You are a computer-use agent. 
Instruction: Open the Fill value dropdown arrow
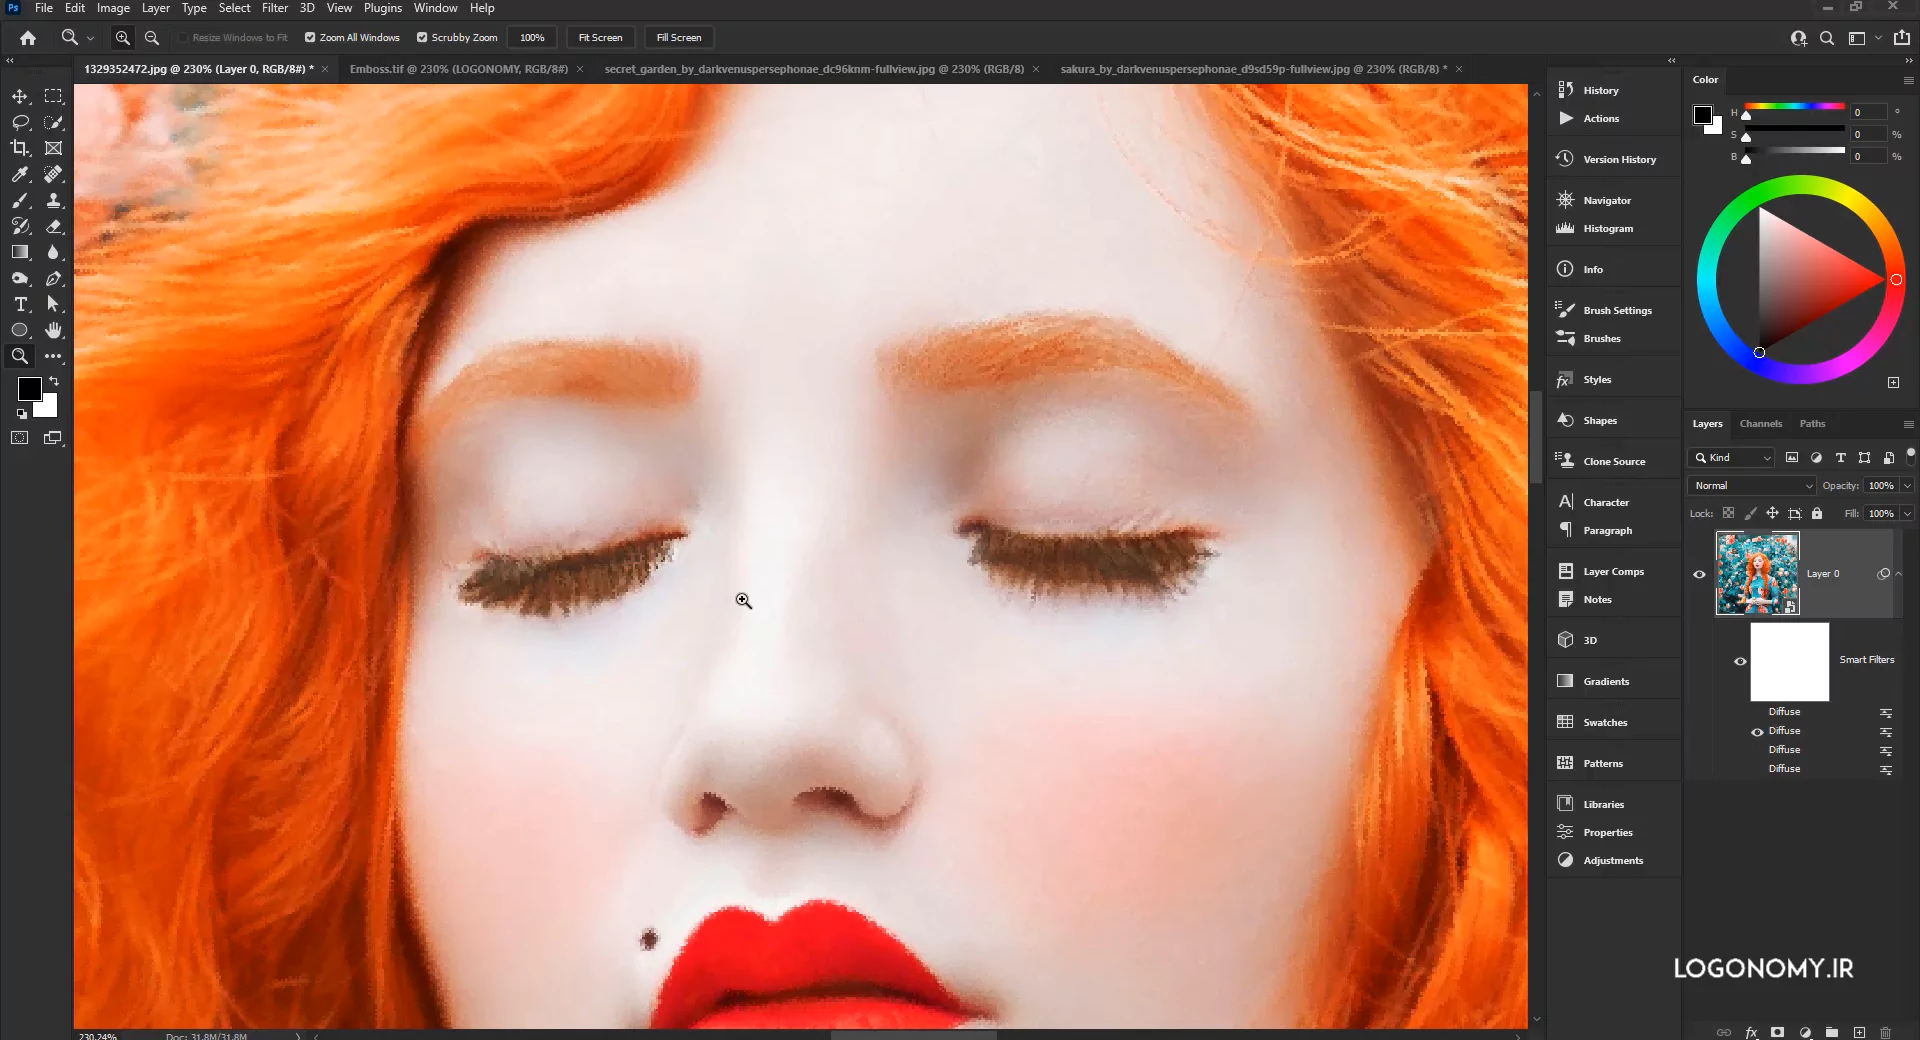pyautogui.click(x=1907, y=513)
